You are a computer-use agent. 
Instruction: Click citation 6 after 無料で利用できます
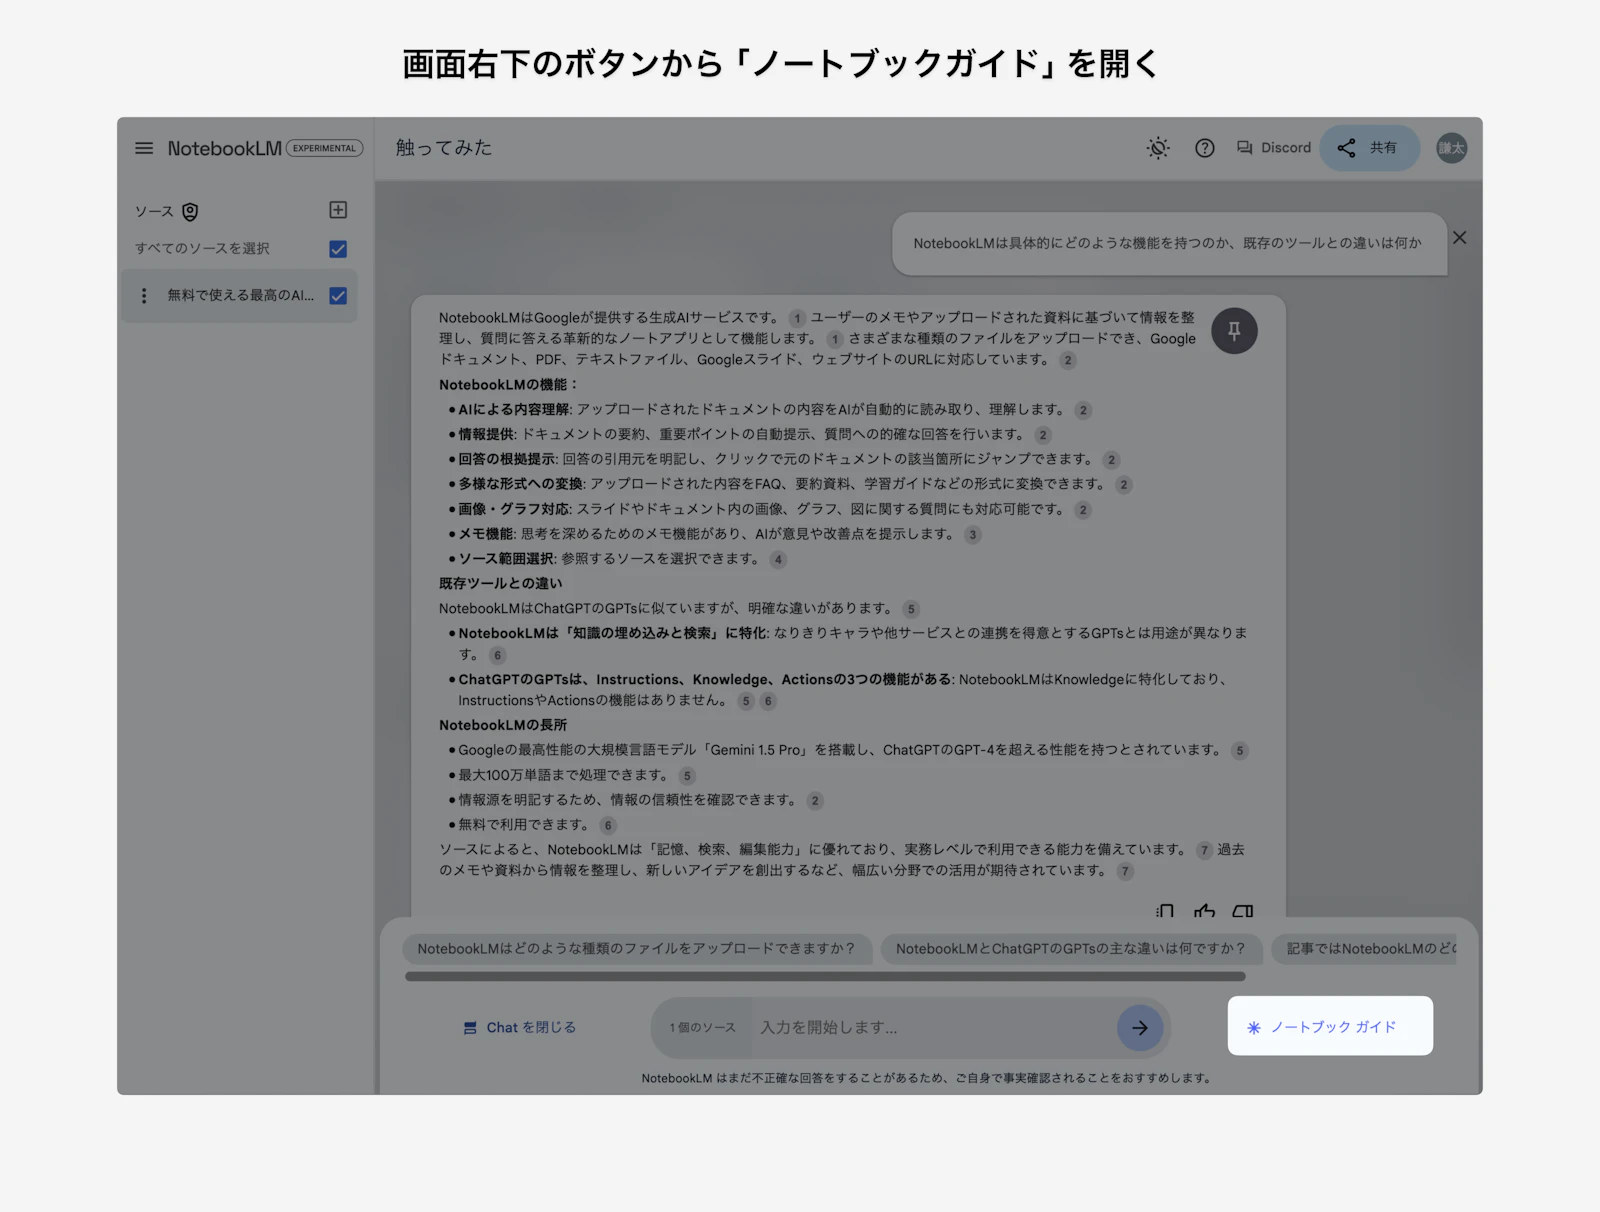click(608, 826)
